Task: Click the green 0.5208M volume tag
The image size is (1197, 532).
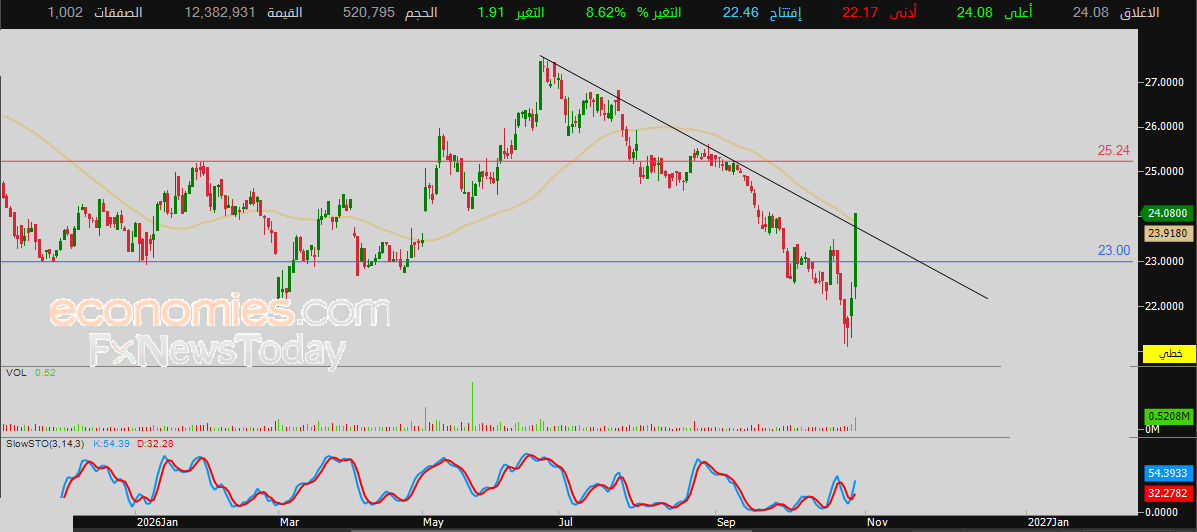Action: [1169, 416]
